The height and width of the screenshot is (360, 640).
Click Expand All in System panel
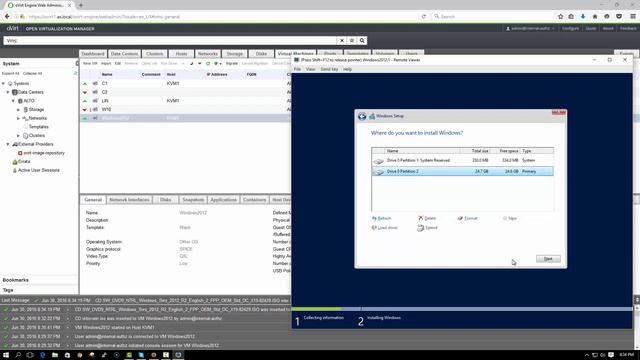pyautogui.click(x=10, y=73)
